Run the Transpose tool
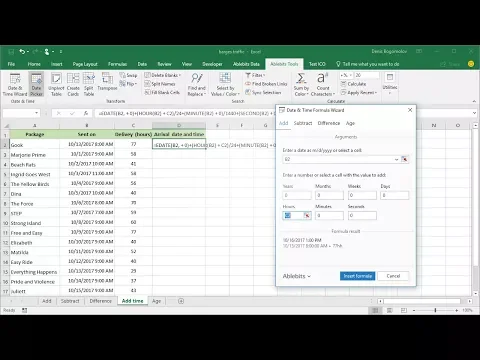The image size is (480, 360). click(x=107, y=82)
